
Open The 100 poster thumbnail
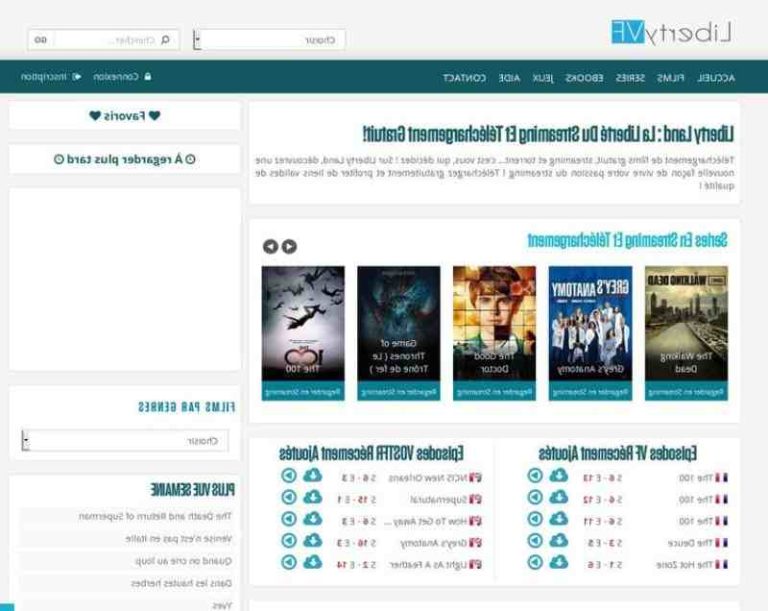point(303,323)
